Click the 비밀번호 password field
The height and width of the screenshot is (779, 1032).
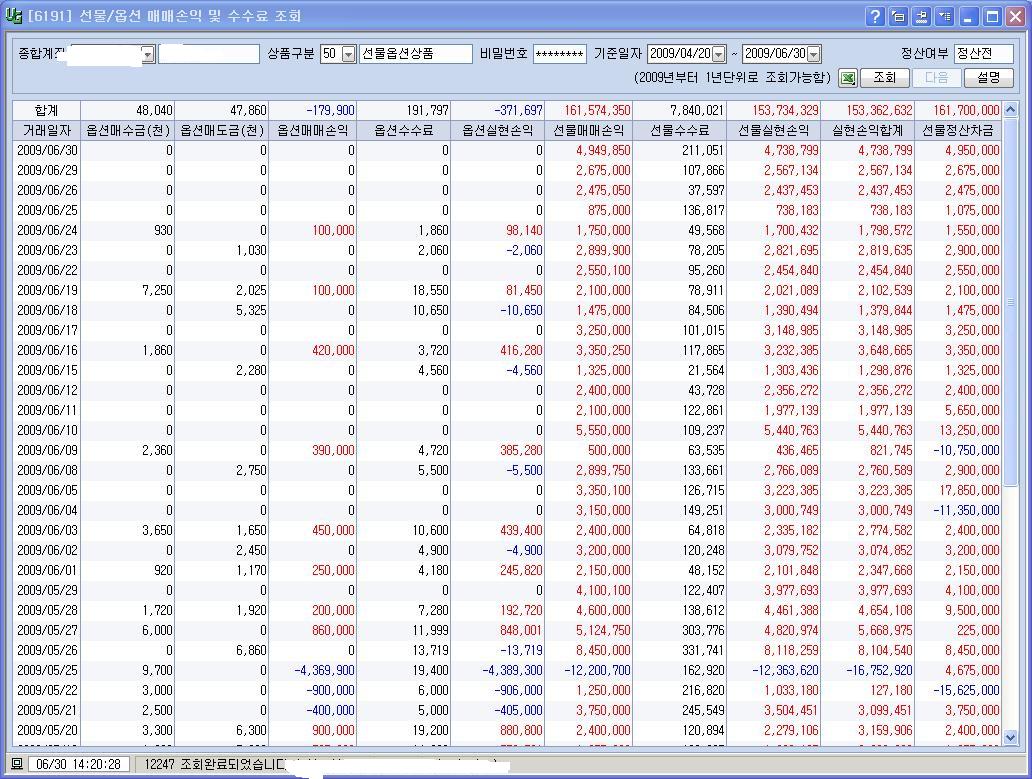point(559,54)
